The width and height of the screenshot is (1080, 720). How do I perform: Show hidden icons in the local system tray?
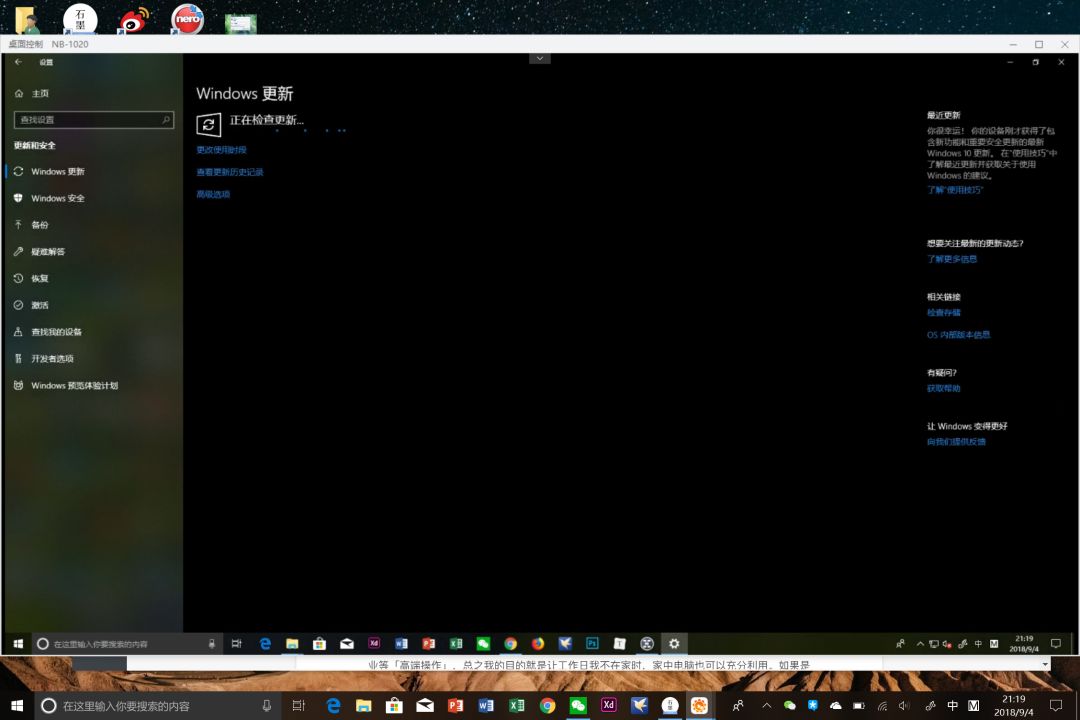(x=766, y=706)
